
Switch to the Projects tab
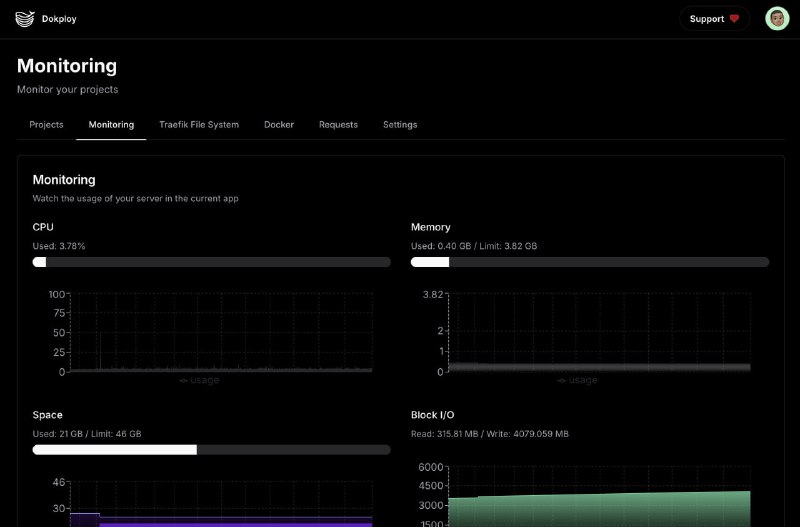pyautogui.click(x=46, y=125)
